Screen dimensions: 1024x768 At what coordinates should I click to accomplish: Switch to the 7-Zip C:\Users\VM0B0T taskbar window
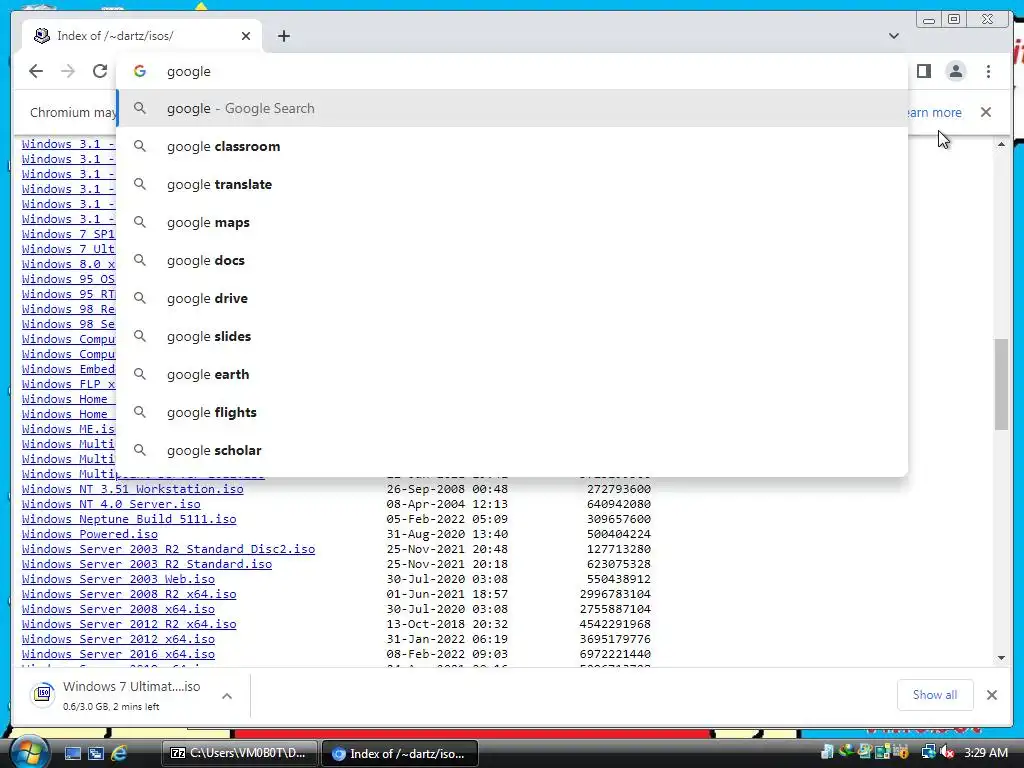coord(240,753)
